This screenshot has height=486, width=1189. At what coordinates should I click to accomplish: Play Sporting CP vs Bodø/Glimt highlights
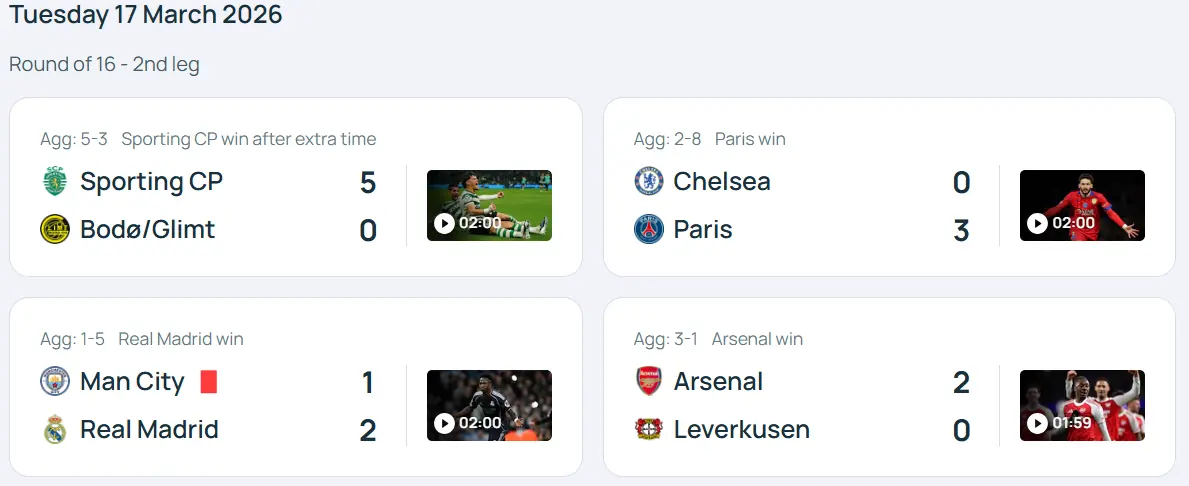point(489,205)
